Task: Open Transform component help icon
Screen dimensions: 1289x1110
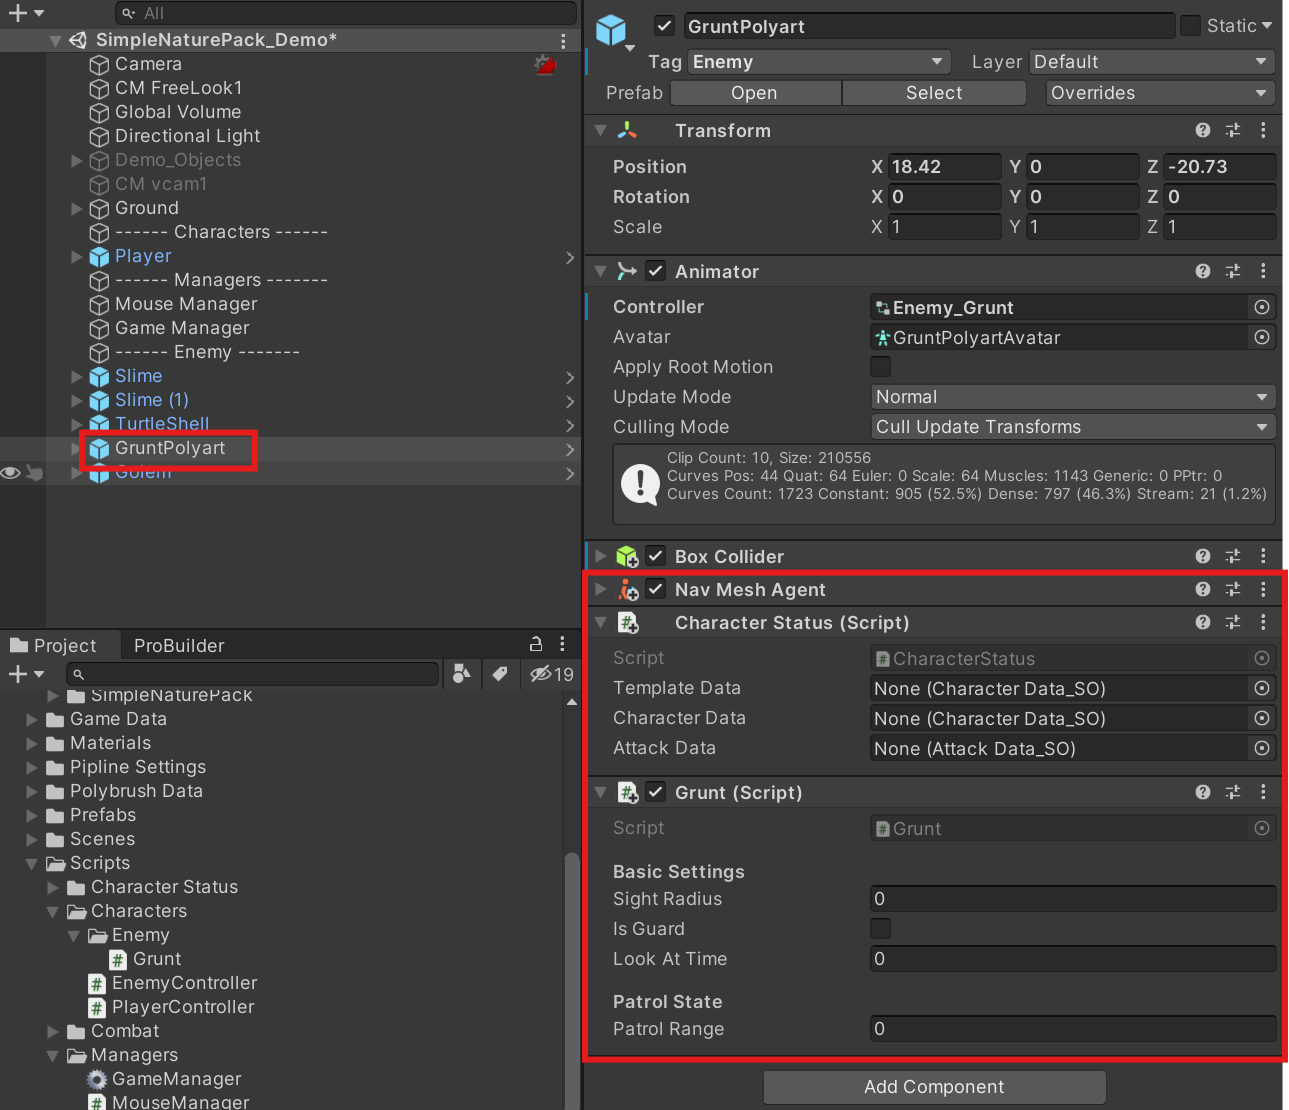Action: point(1203,131)
